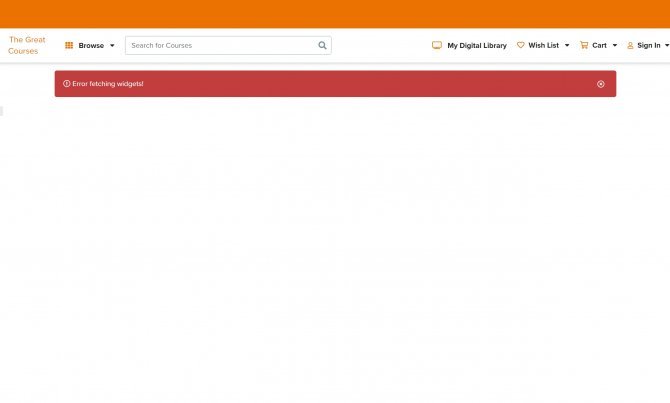Focus the Search for Courses field
The width and height of the screenshot is (670, 403).
coord(228,45)
